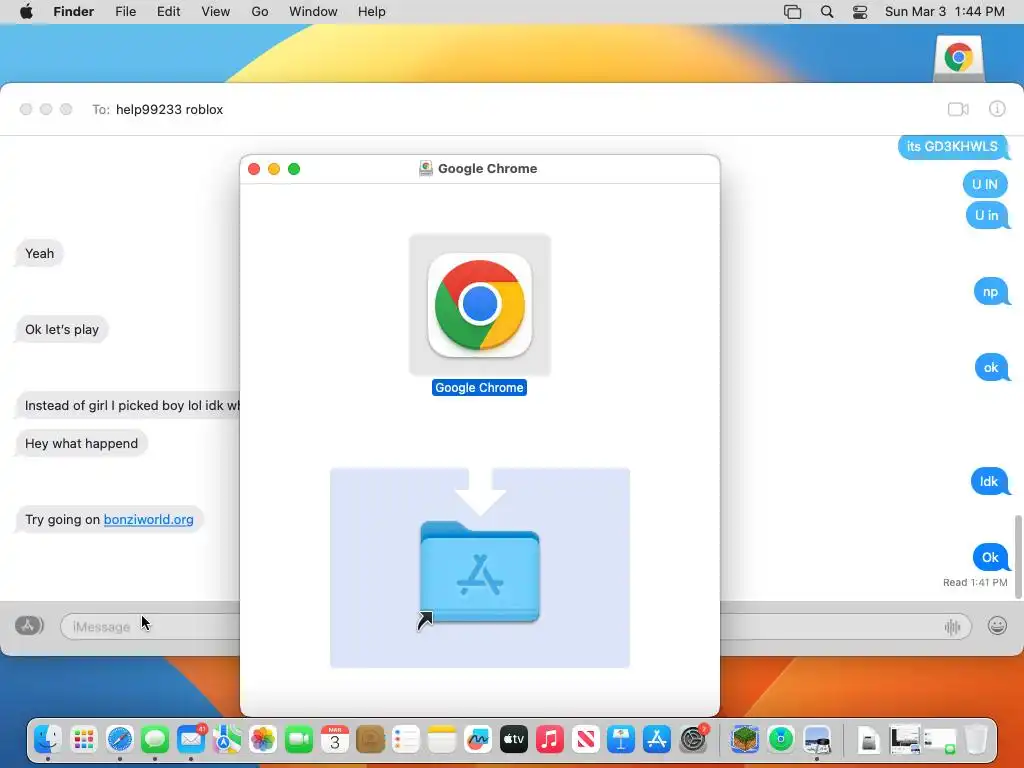
Task: Open Preview from the Dock
Action: coord(816,739)
